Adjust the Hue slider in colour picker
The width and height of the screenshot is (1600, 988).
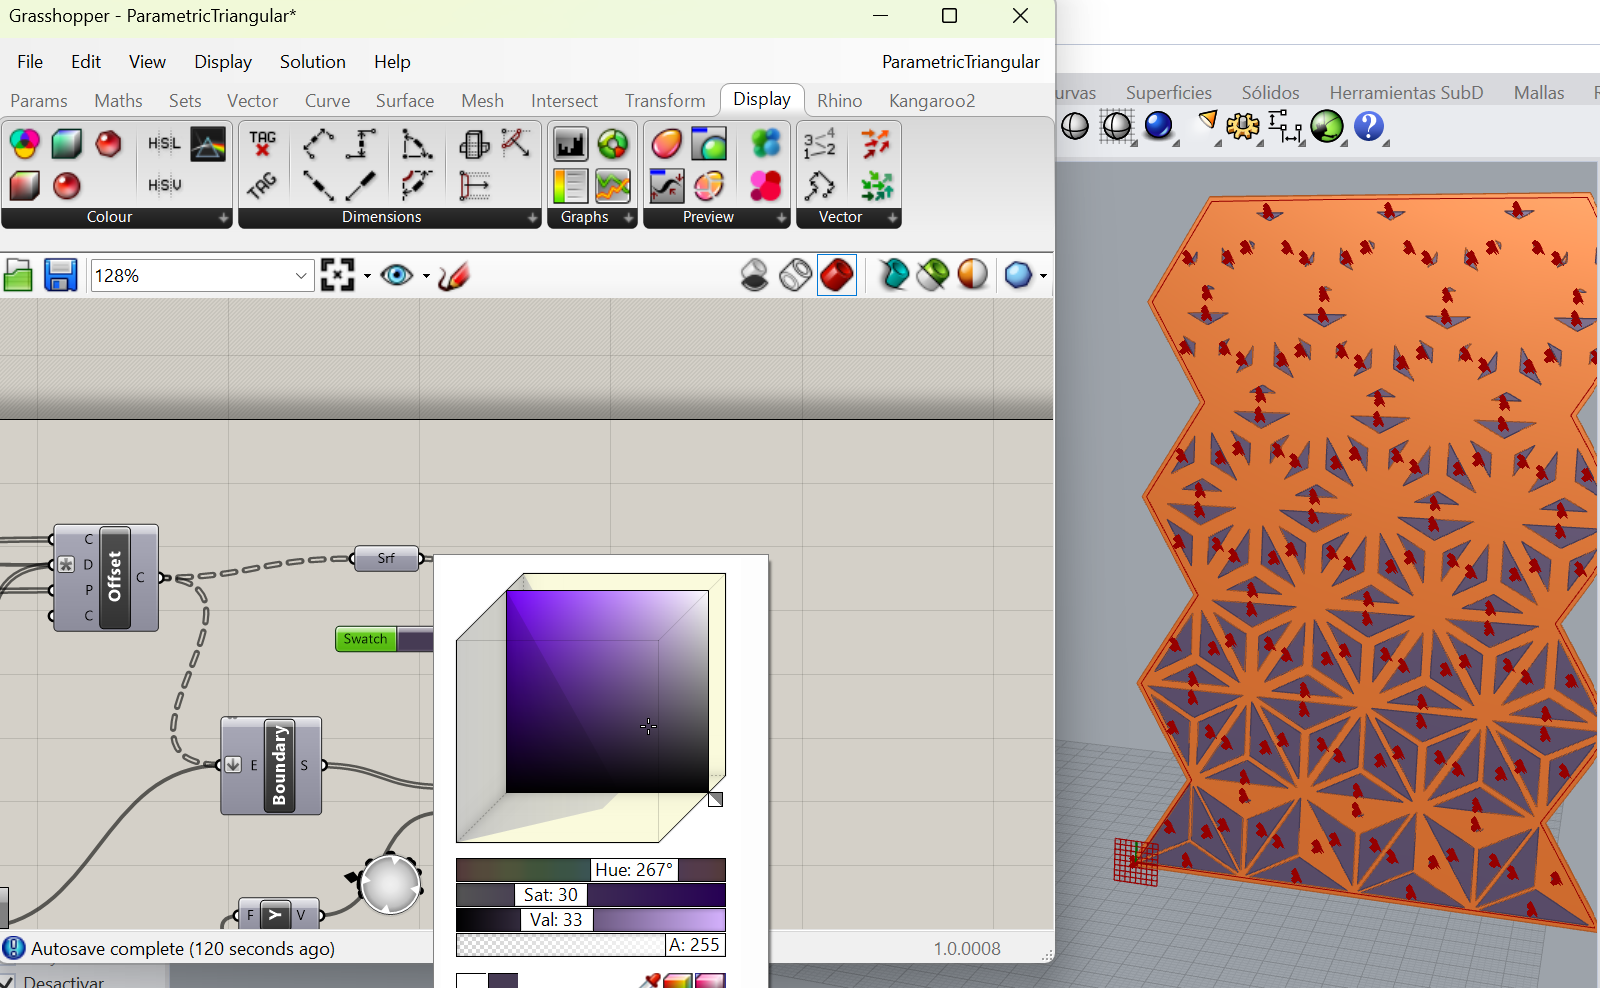pyautogui.click(x=590, y=870)
